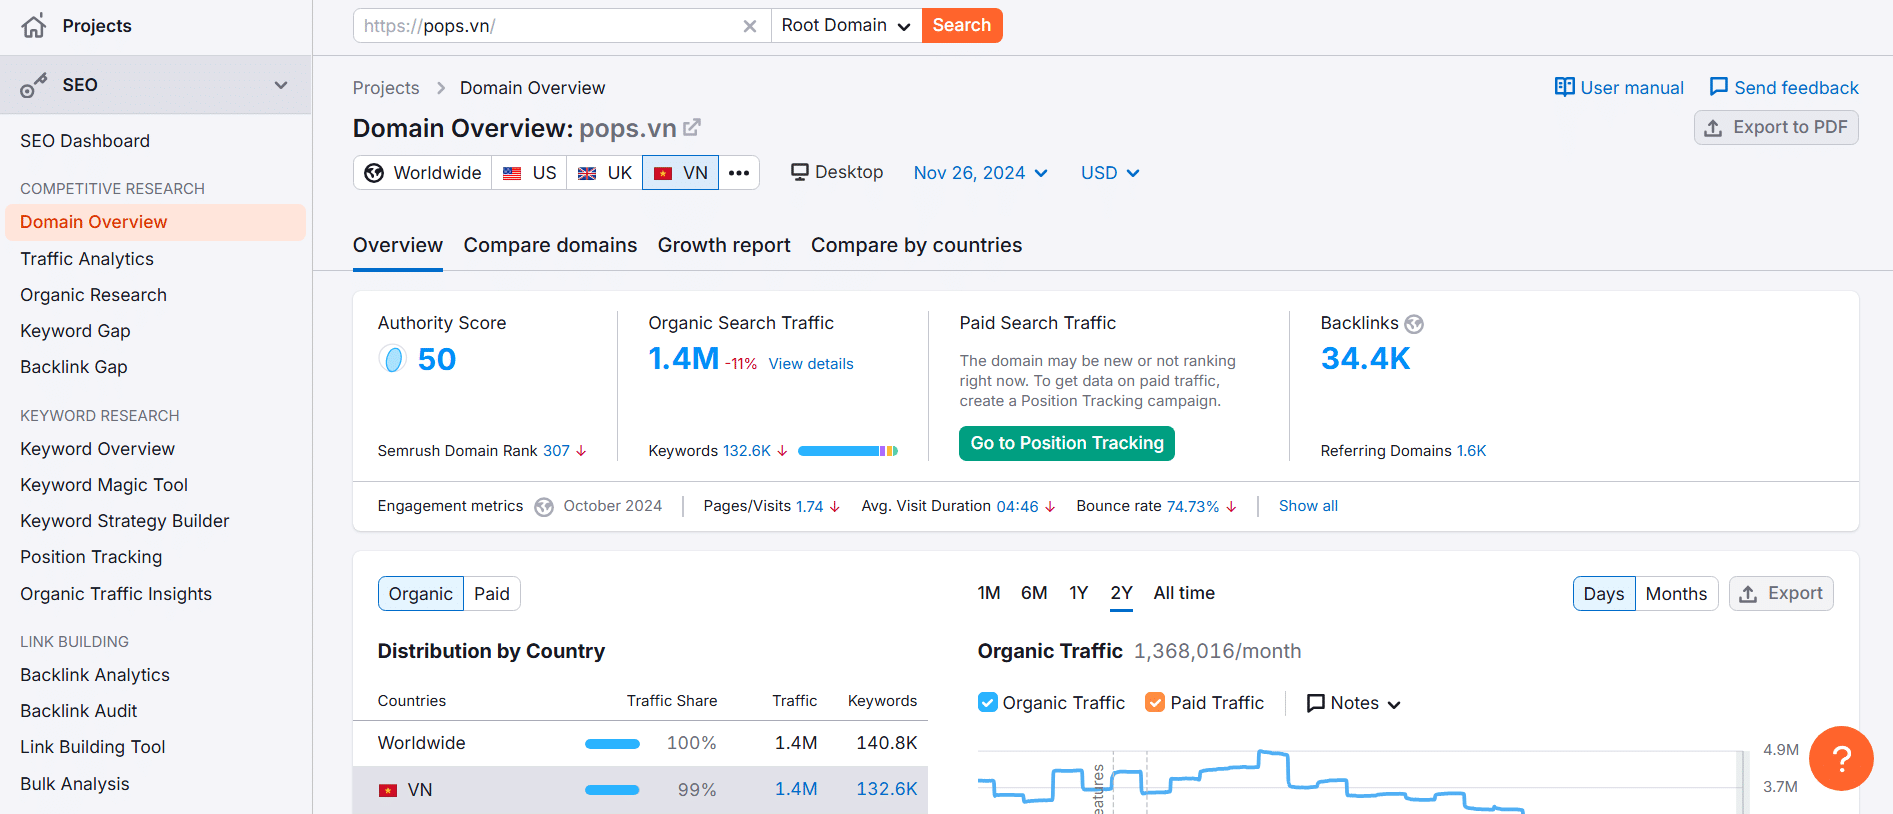Open the Nov 26, 2024 date picker
The width and height of the screenshot is (1893, 814).
pos(980,173)
